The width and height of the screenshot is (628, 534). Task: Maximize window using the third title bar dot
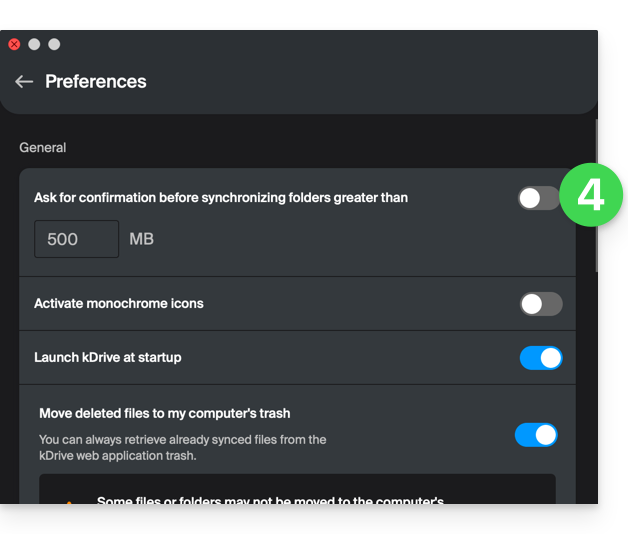(x=54, y=44)
